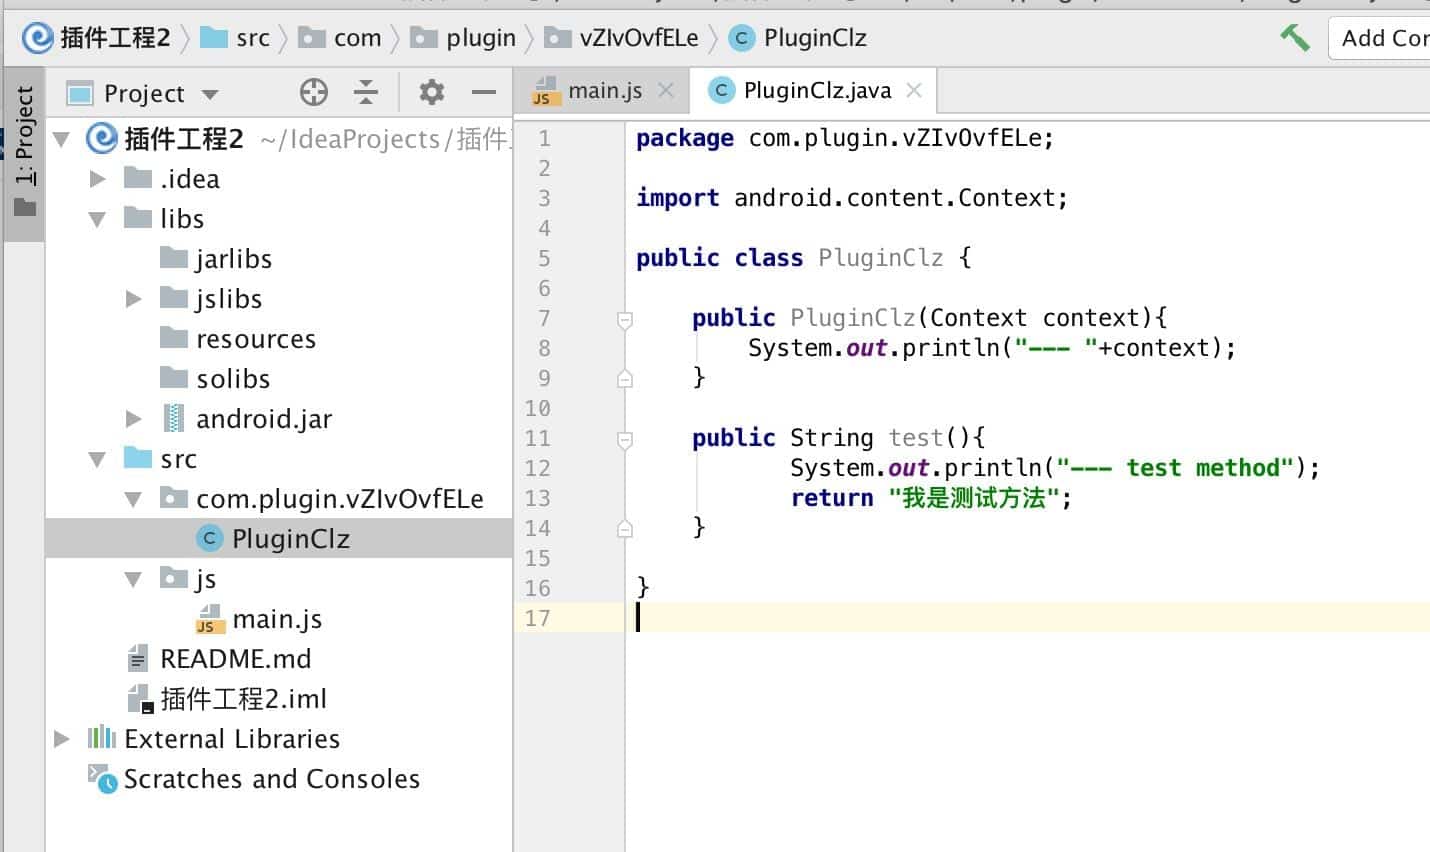Click the 插件工程2 project root icon
This screenshot has height=852, width=1430.
click(x=102, y=139)
